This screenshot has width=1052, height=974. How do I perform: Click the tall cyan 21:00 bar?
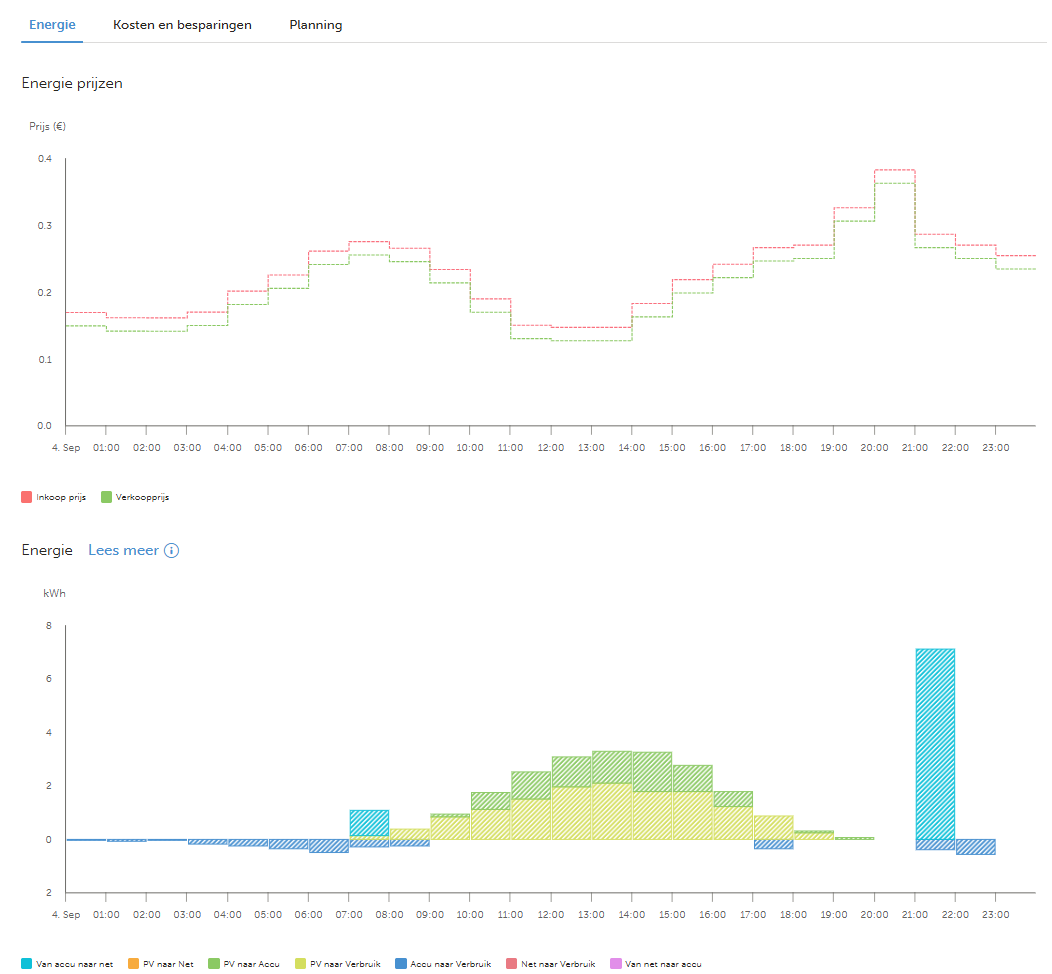point(935,744)
